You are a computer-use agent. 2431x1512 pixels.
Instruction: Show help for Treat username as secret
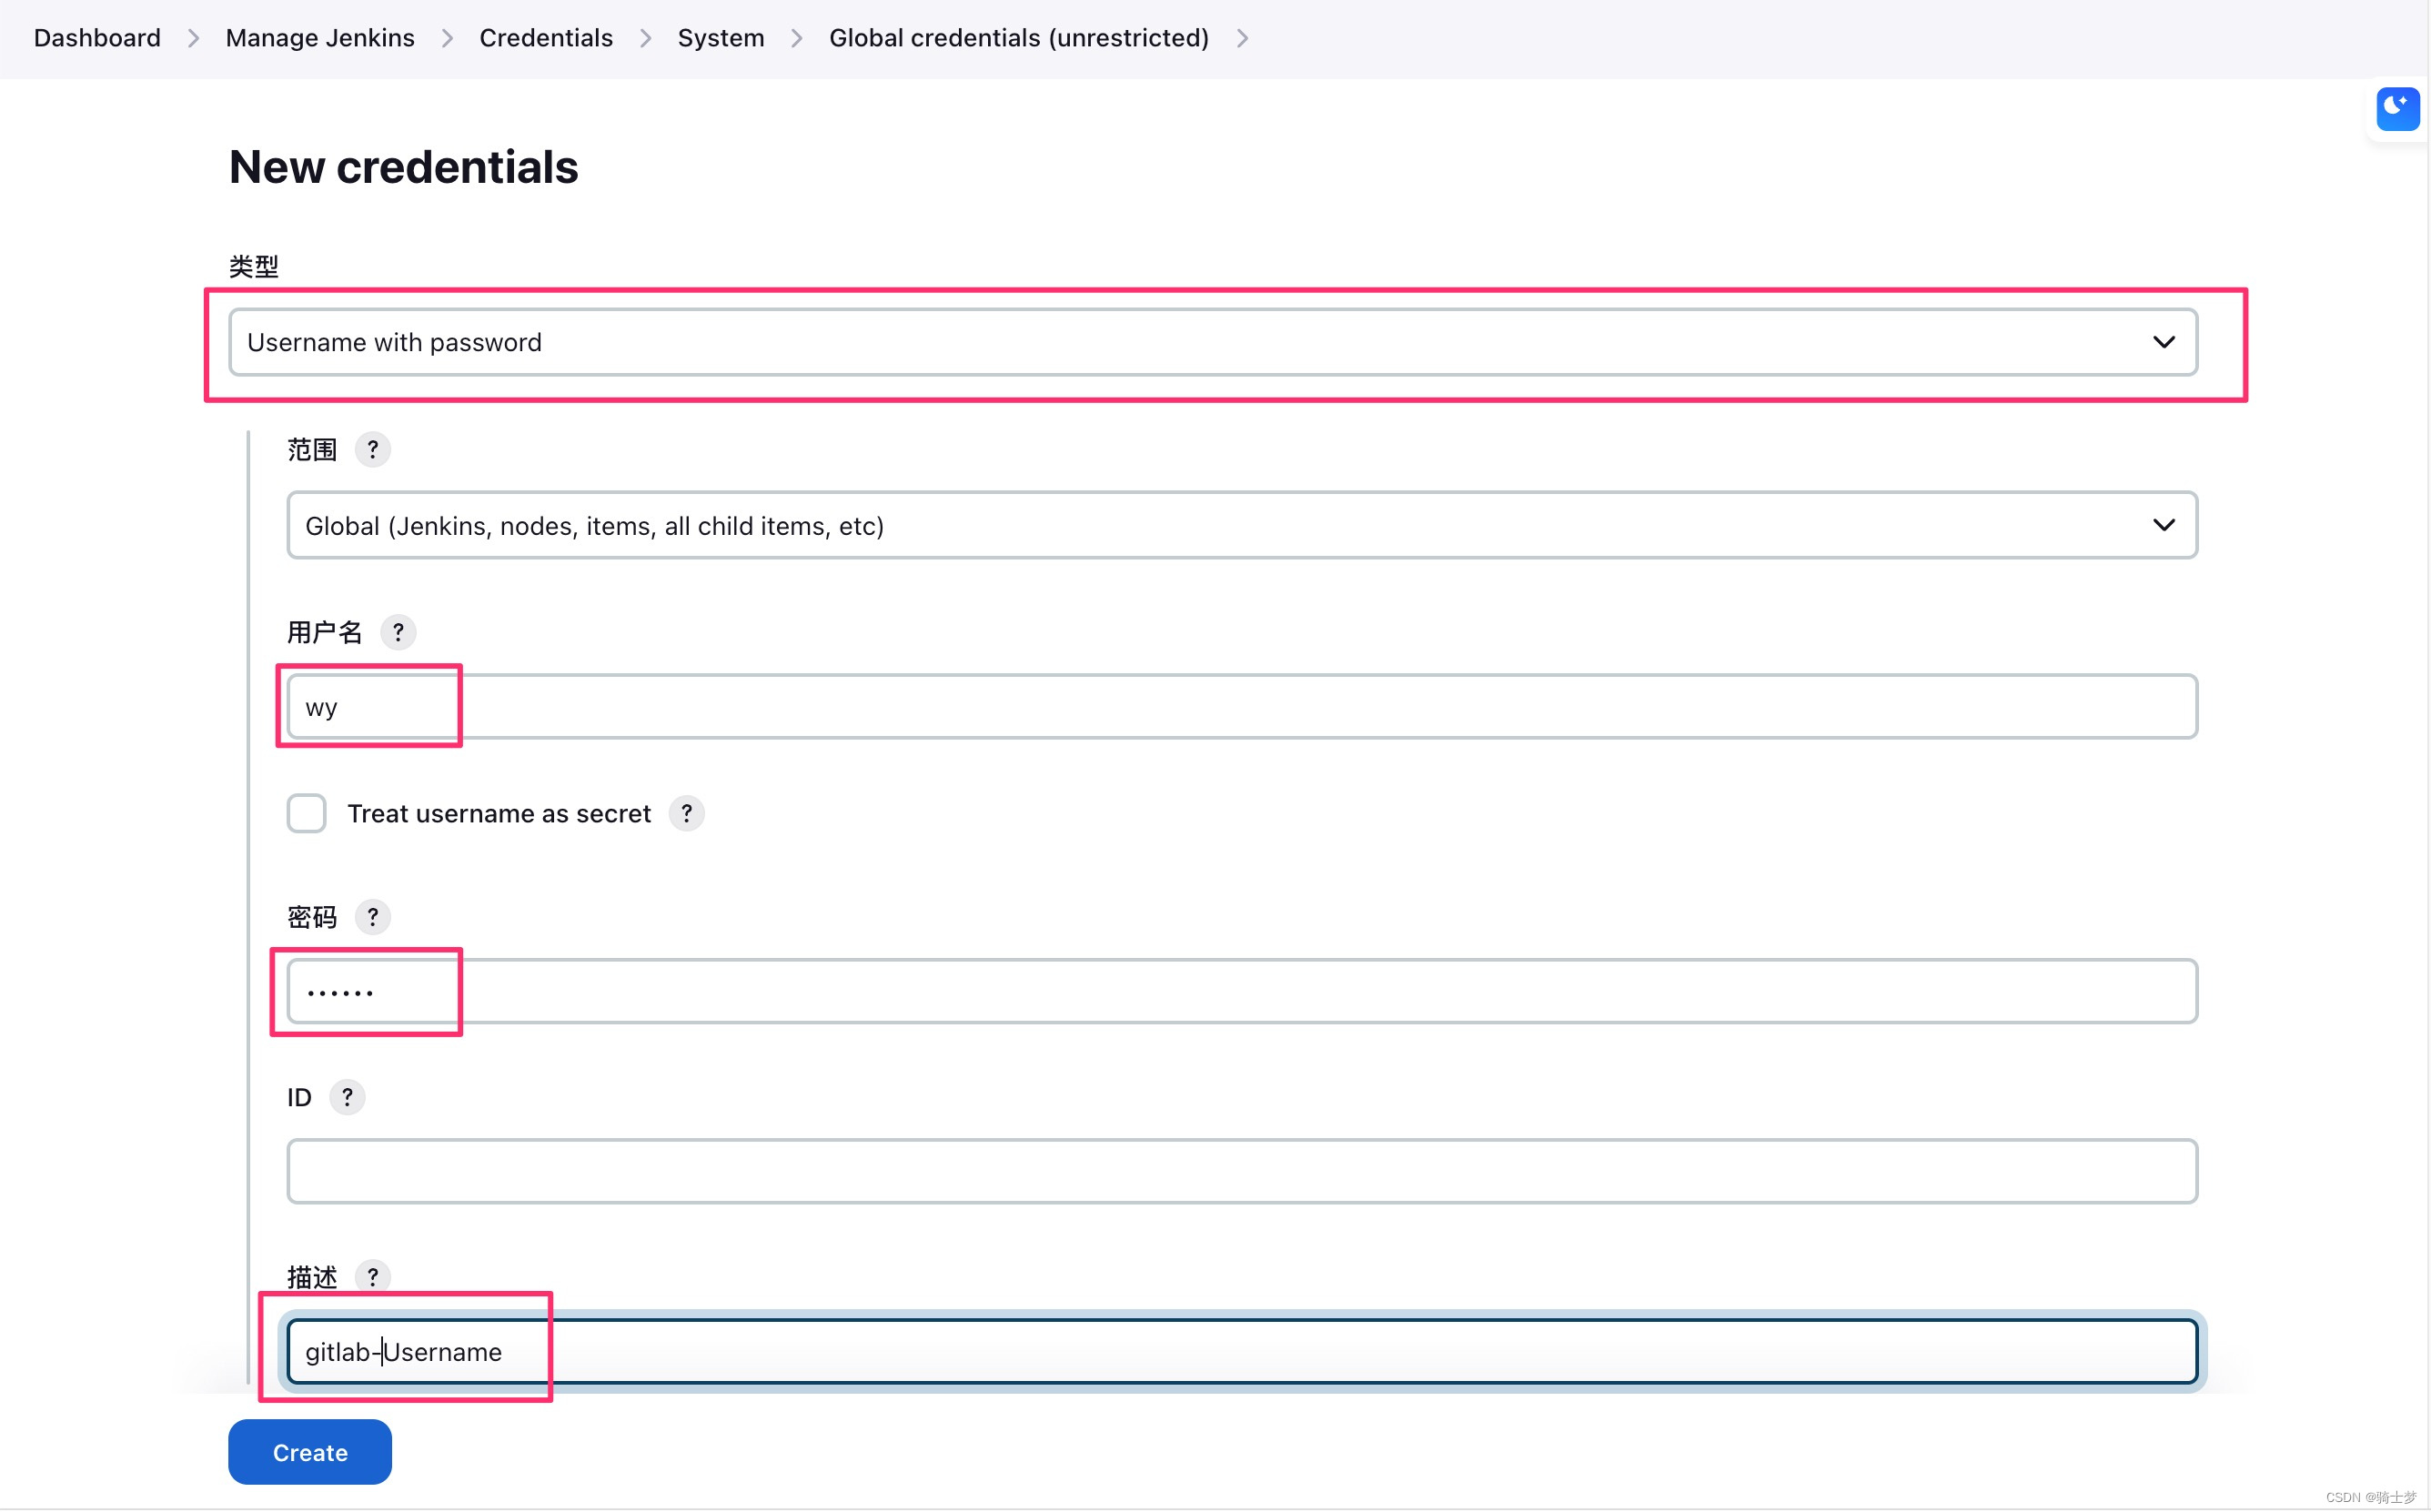[686, 813]
